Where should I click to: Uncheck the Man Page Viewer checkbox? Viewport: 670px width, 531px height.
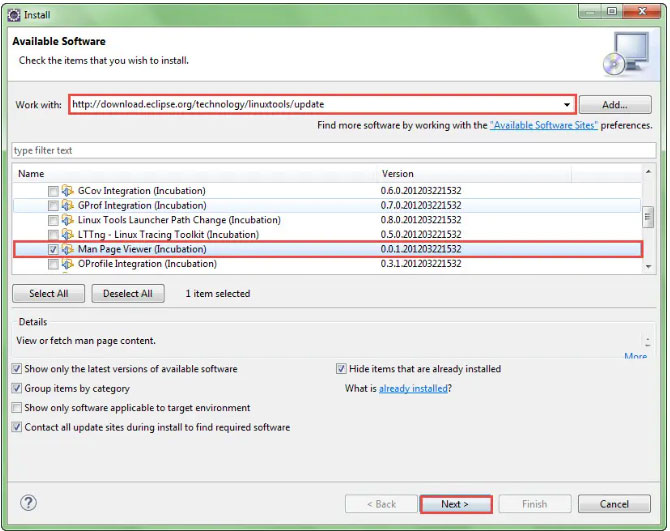click(53, 249)
